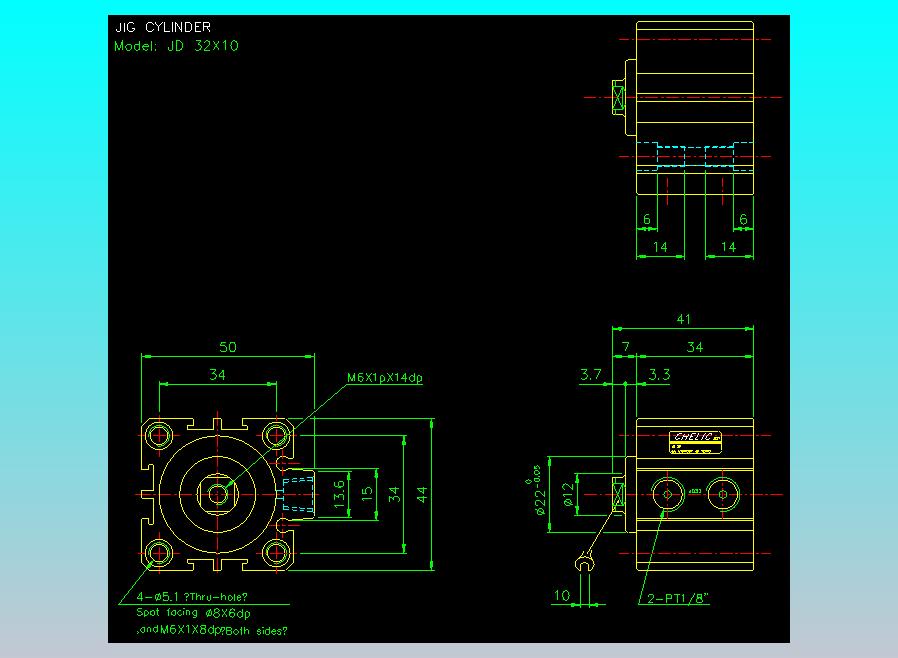Image resolution: width=898 pixels, height=658 pixels.
Task: Click the '13.6' dimension value
Action: (339, 494)
